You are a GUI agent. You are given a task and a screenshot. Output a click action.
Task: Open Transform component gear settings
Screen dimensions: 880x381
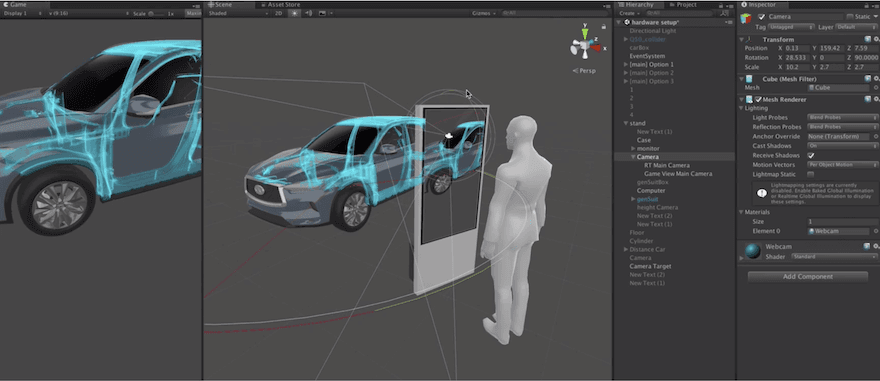tap(876, 39)
